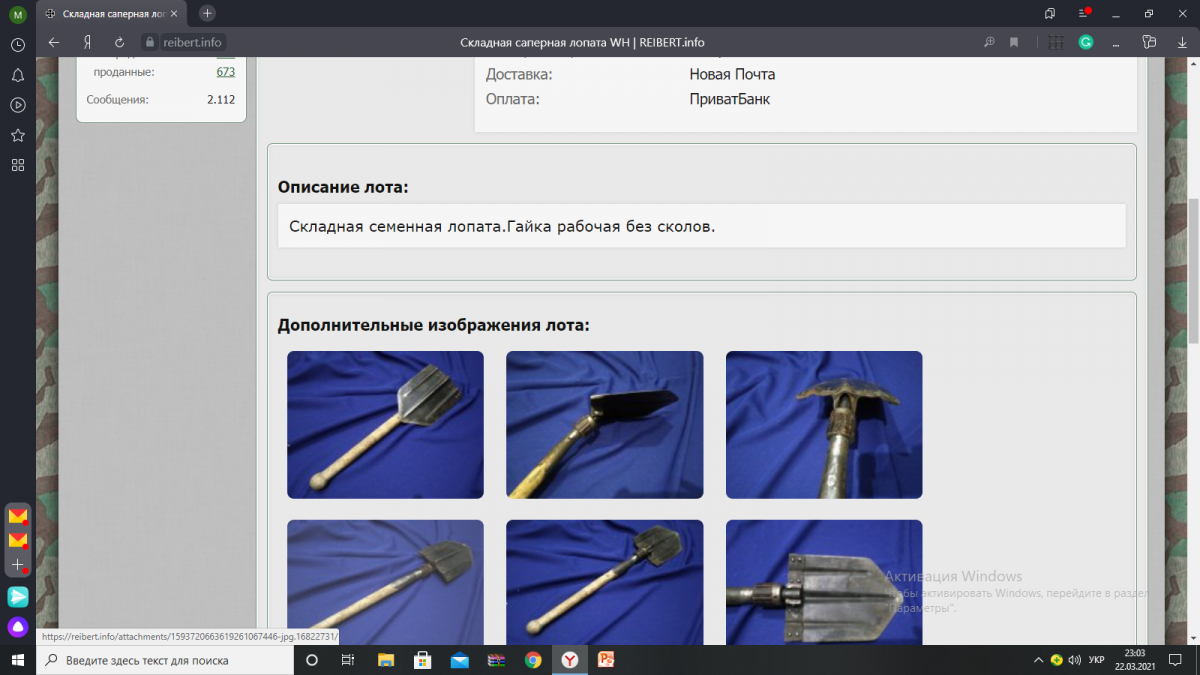Viewport: 1200px width, 675px height.
Task: Open a new tab with plus button
Action: [x=207, y=13]
